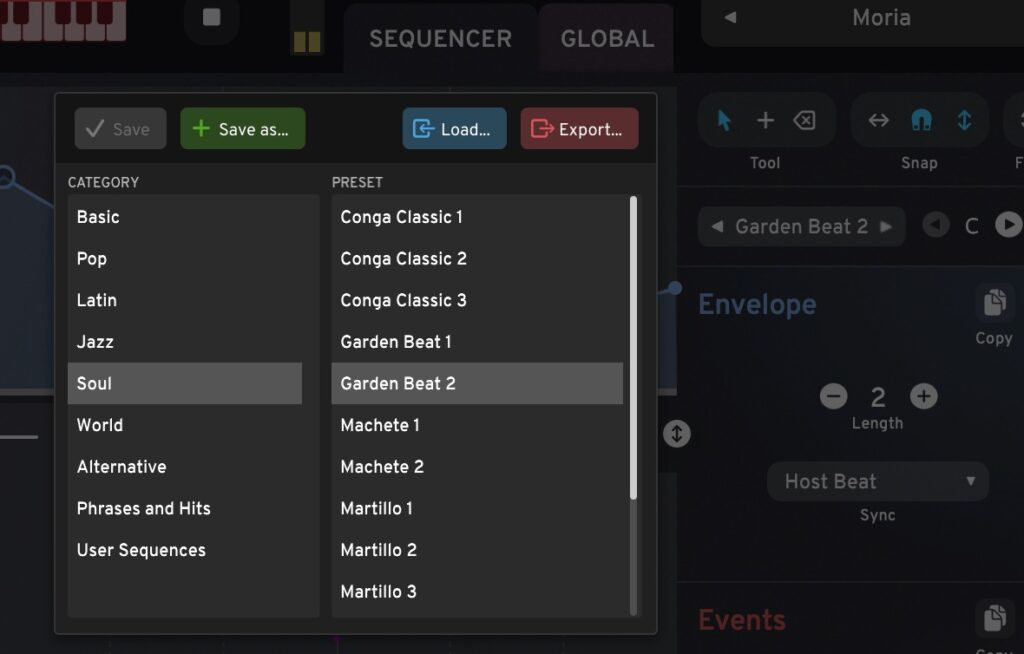The width and height of the screenshot is (1024, 654).
Task: Toggle the magnet snap option
Action: tap(921, 121)
